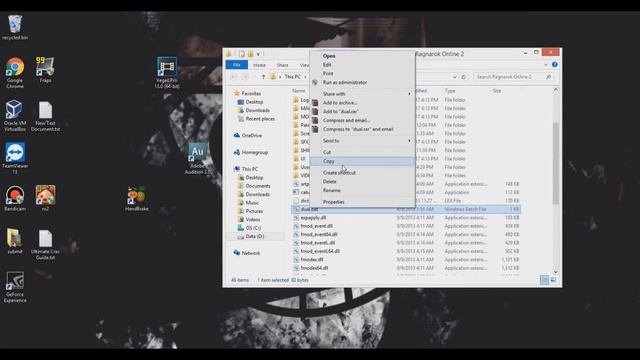The width and height of the screenshot is (640, 360).
Task: Open GeForce Experience desktop shortcut
Action: click(x=15, y=287)
